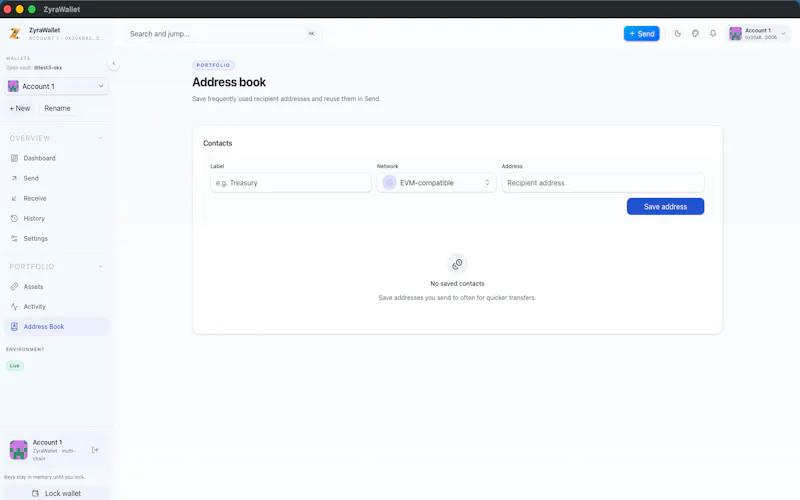Viewport: 800px width, 500px height.
Task: Click the @test3-okx vault name
Action: point(48,68)
